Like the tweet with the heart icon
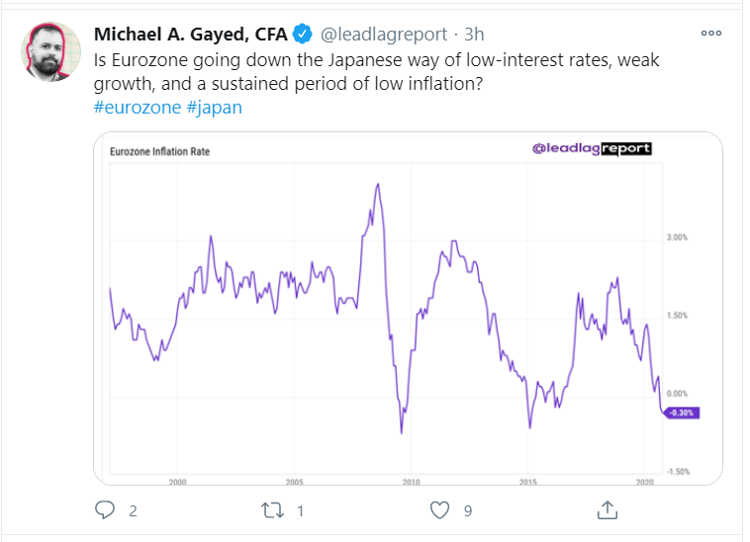 [x=439, y=511]
